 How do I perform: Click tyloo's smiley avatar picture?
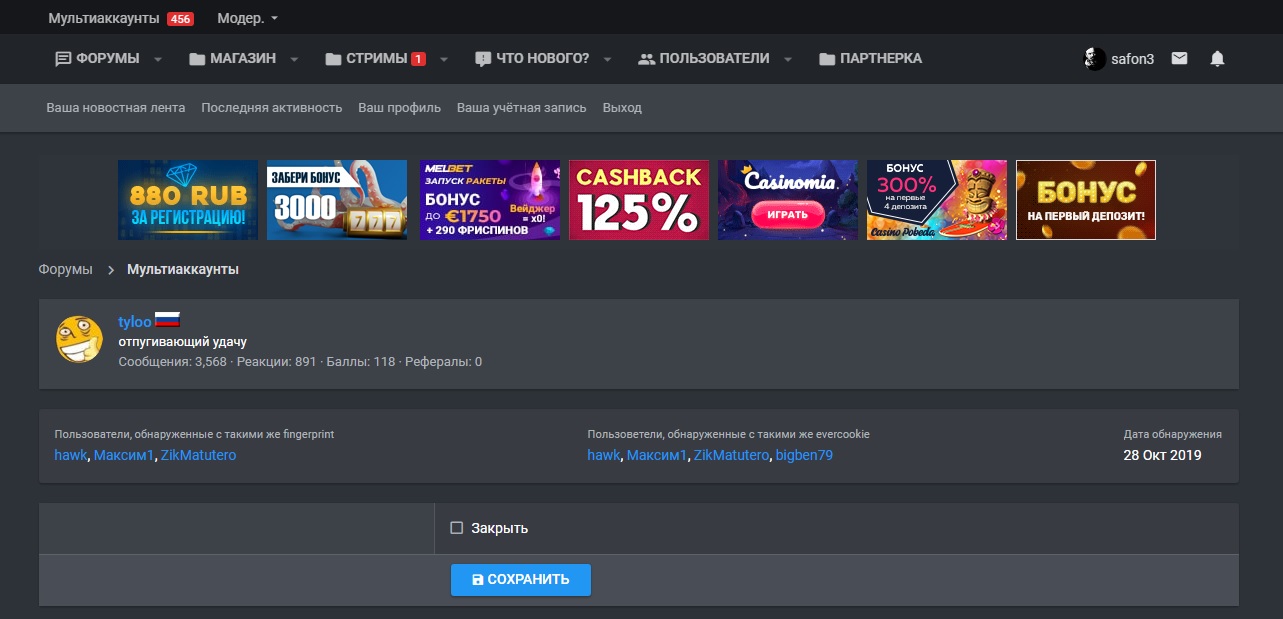click(79, 340)
